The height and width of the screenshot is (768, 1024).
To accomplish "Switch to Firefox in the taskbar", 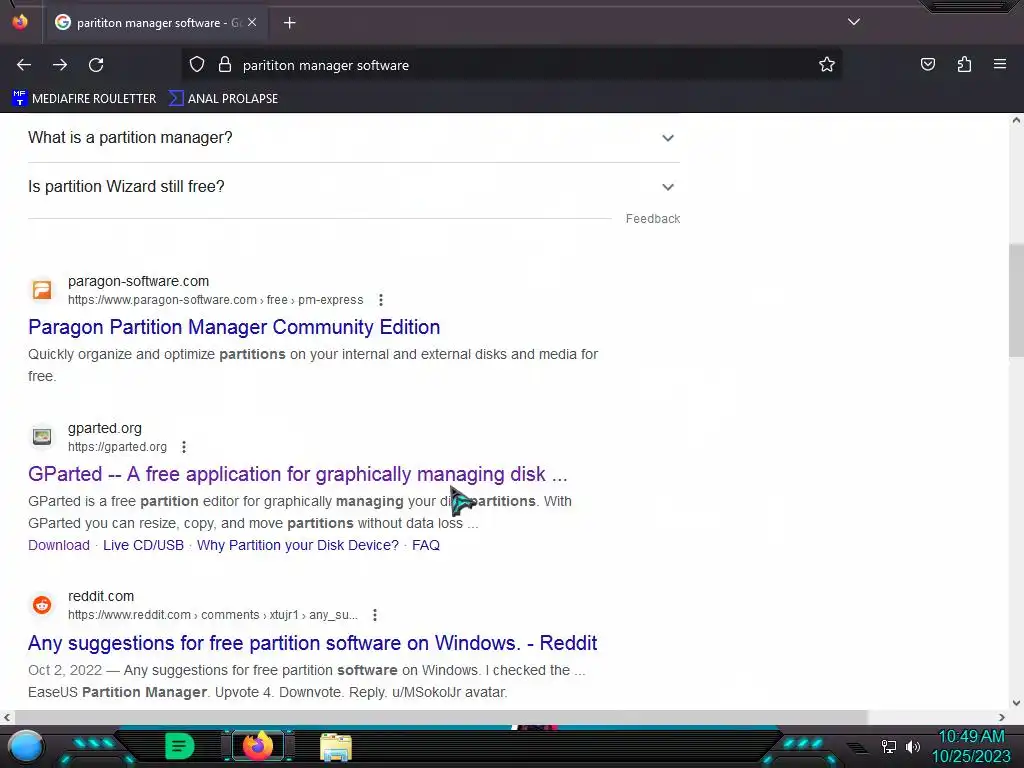I will pyautogui.click(x=257, y=746).
